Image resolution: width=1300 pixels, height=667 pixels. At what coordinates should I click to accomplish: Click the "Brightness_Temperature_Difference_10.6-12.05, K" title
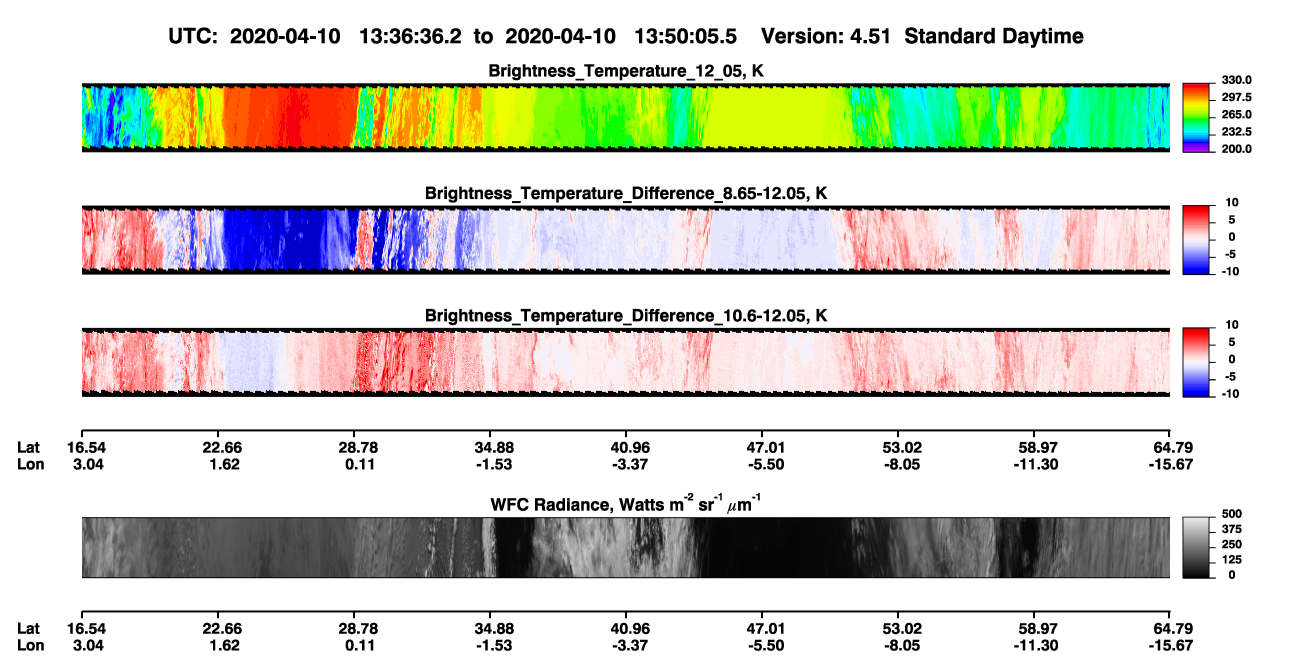click(626, 315)
